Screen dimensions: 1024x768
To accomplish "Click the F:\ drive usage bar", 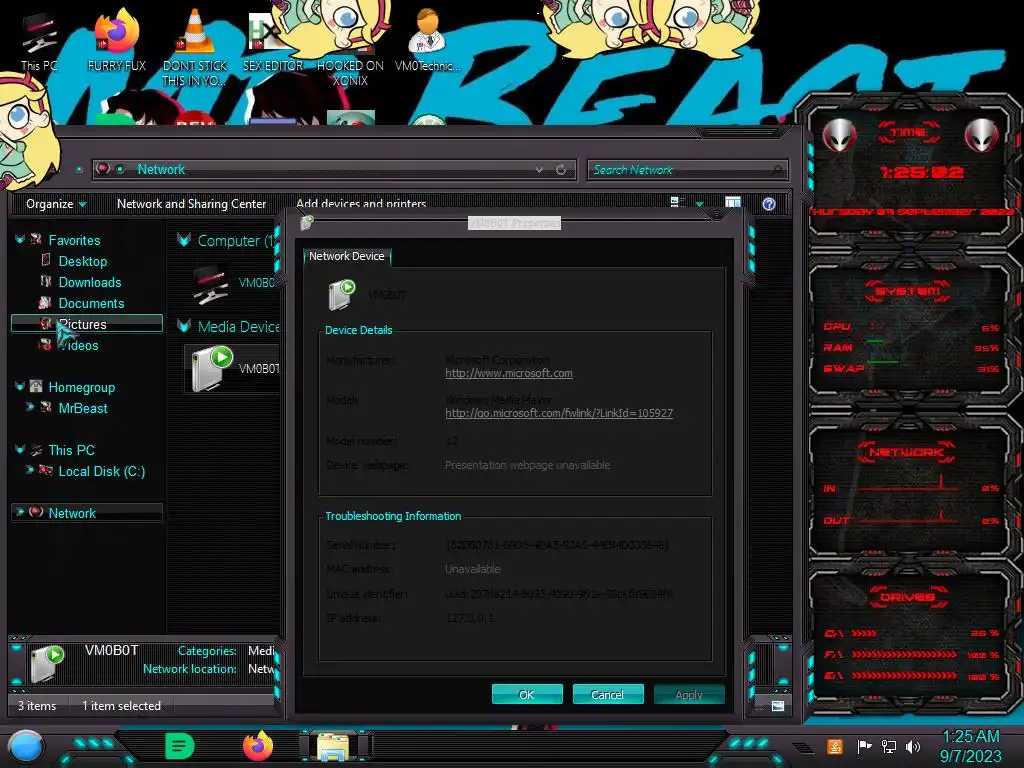I will [x=904, y=654].
